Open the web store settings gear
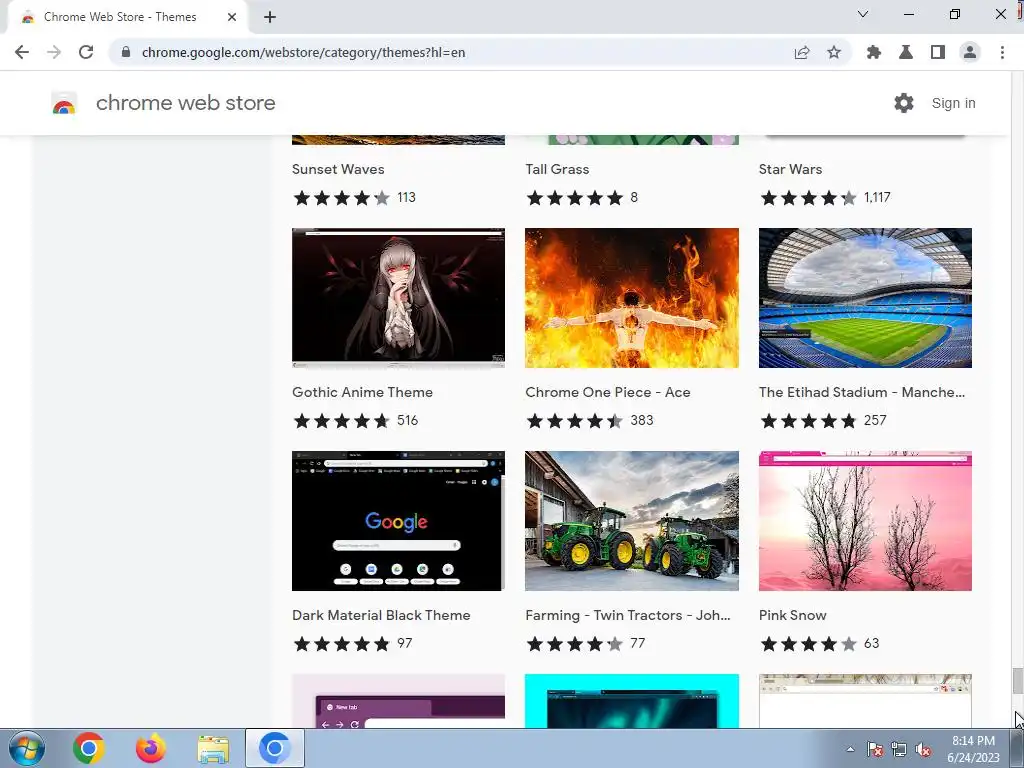Image resolution: width=1024 pixels, height=768 pixels. [904, 103]
